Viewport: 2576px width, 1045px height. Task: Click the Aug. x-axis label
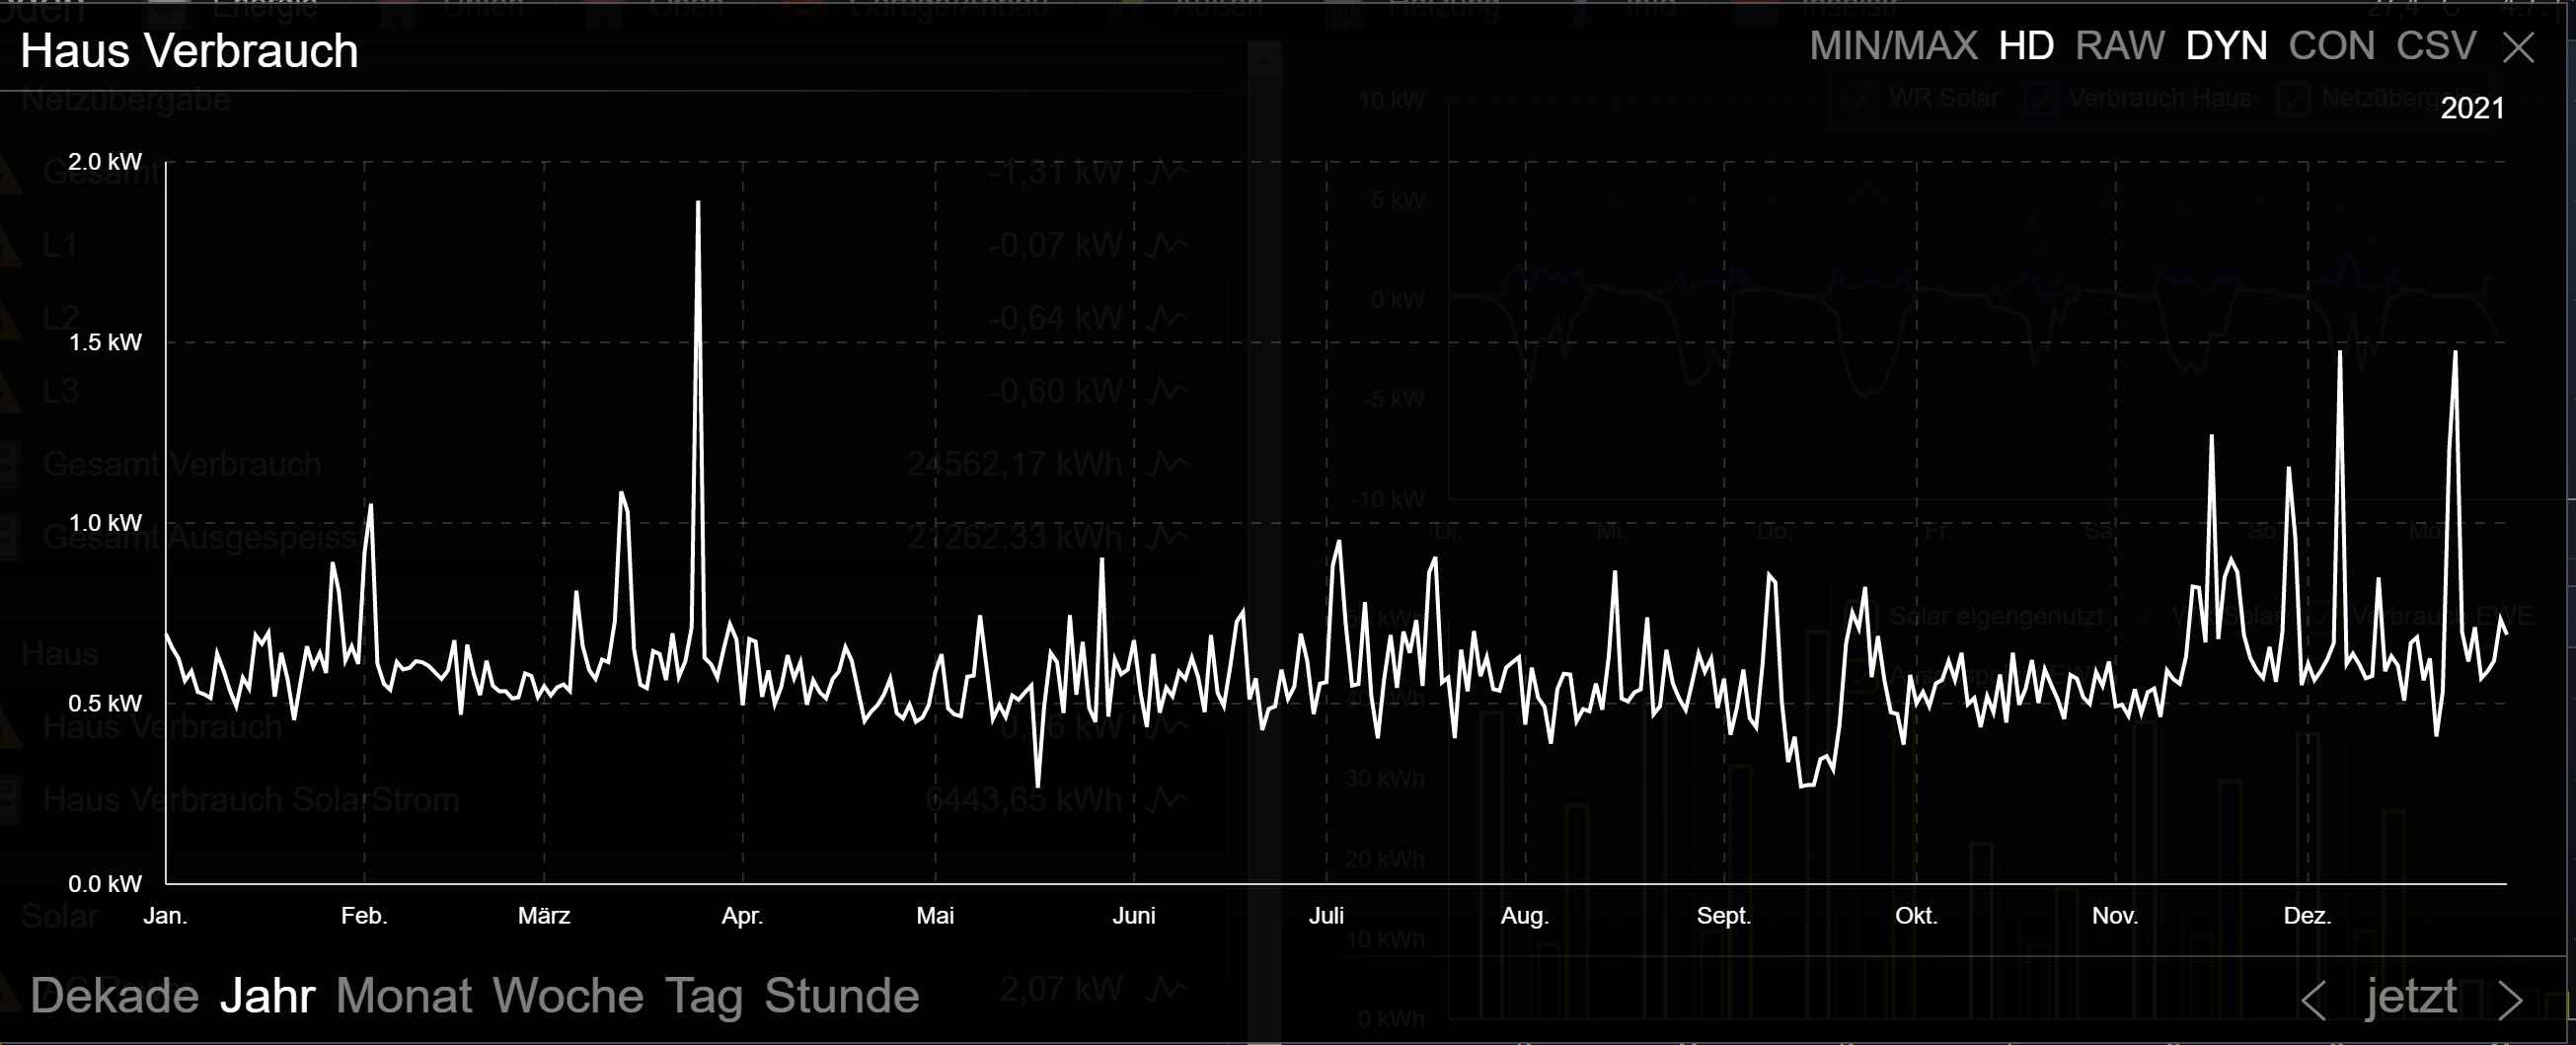[1524, 916]
